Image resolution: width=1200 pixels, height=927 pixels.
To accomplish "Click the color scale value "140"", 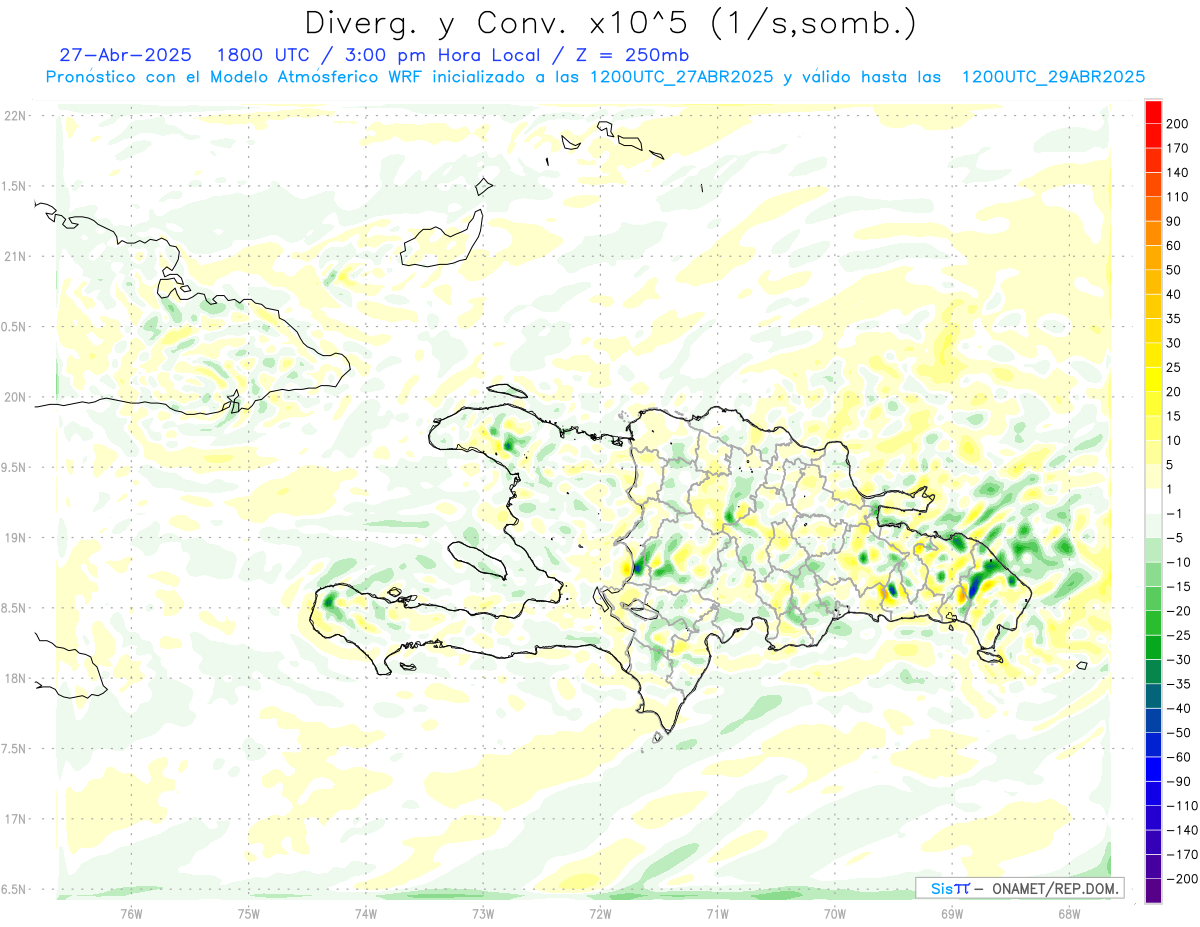I will pyautogui.click(x=1177, y=173).
